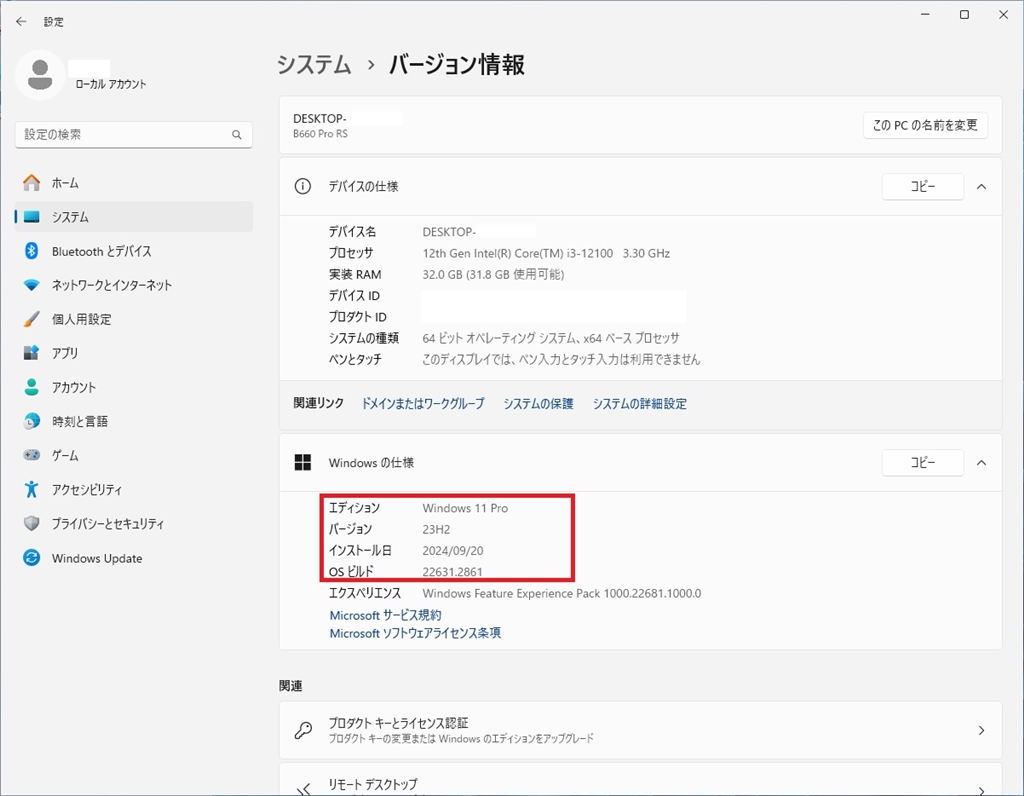Collapse the Windows の仕様 section chevron
This screenshot has height=796, width=1024.
pos(981,463)
